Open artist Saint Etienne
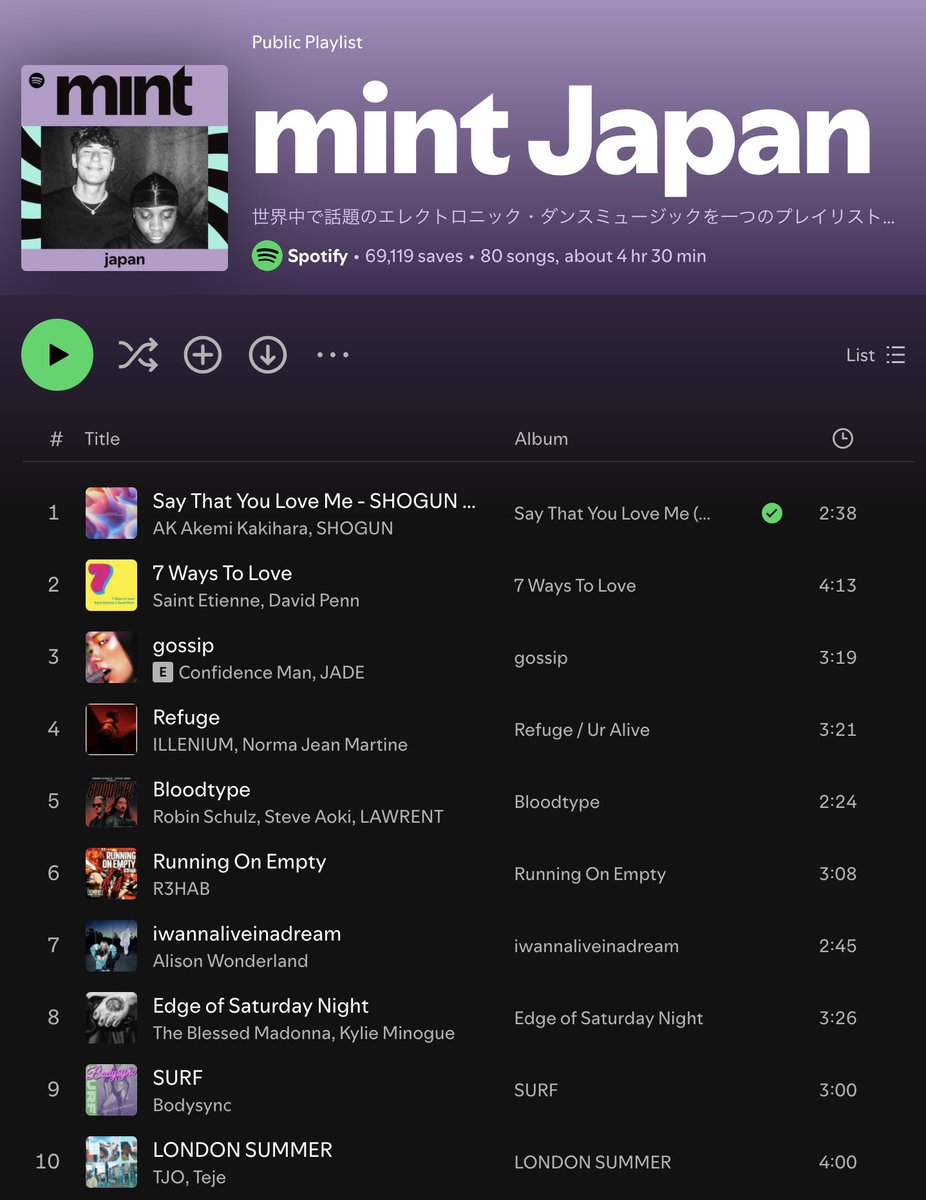 (206, 600)
